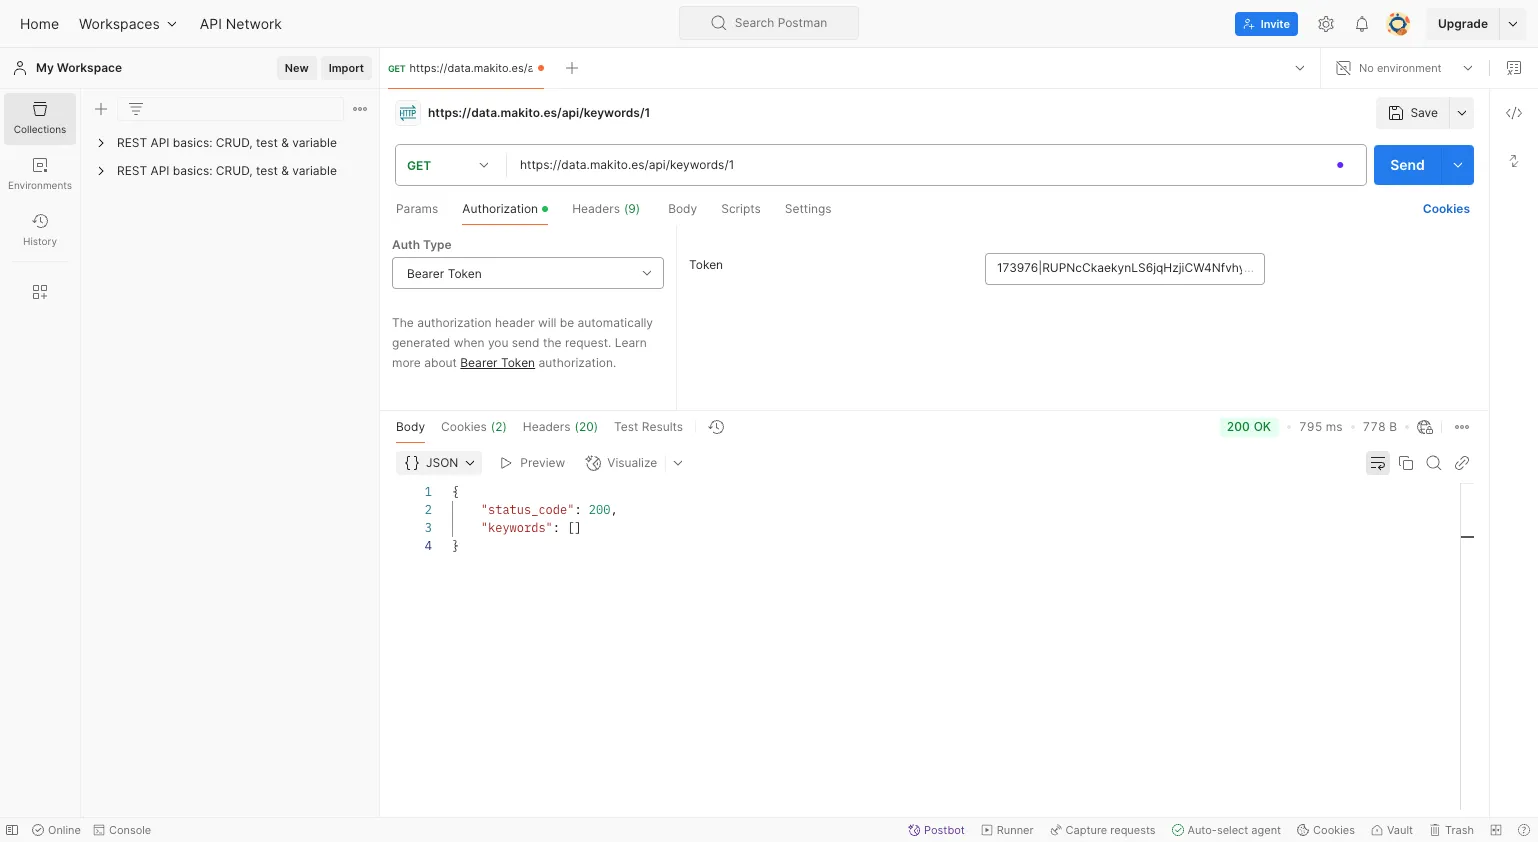Open the Console panel
Image resolution: width=1538 pixels, height=842 pixels.
(122, 830)
